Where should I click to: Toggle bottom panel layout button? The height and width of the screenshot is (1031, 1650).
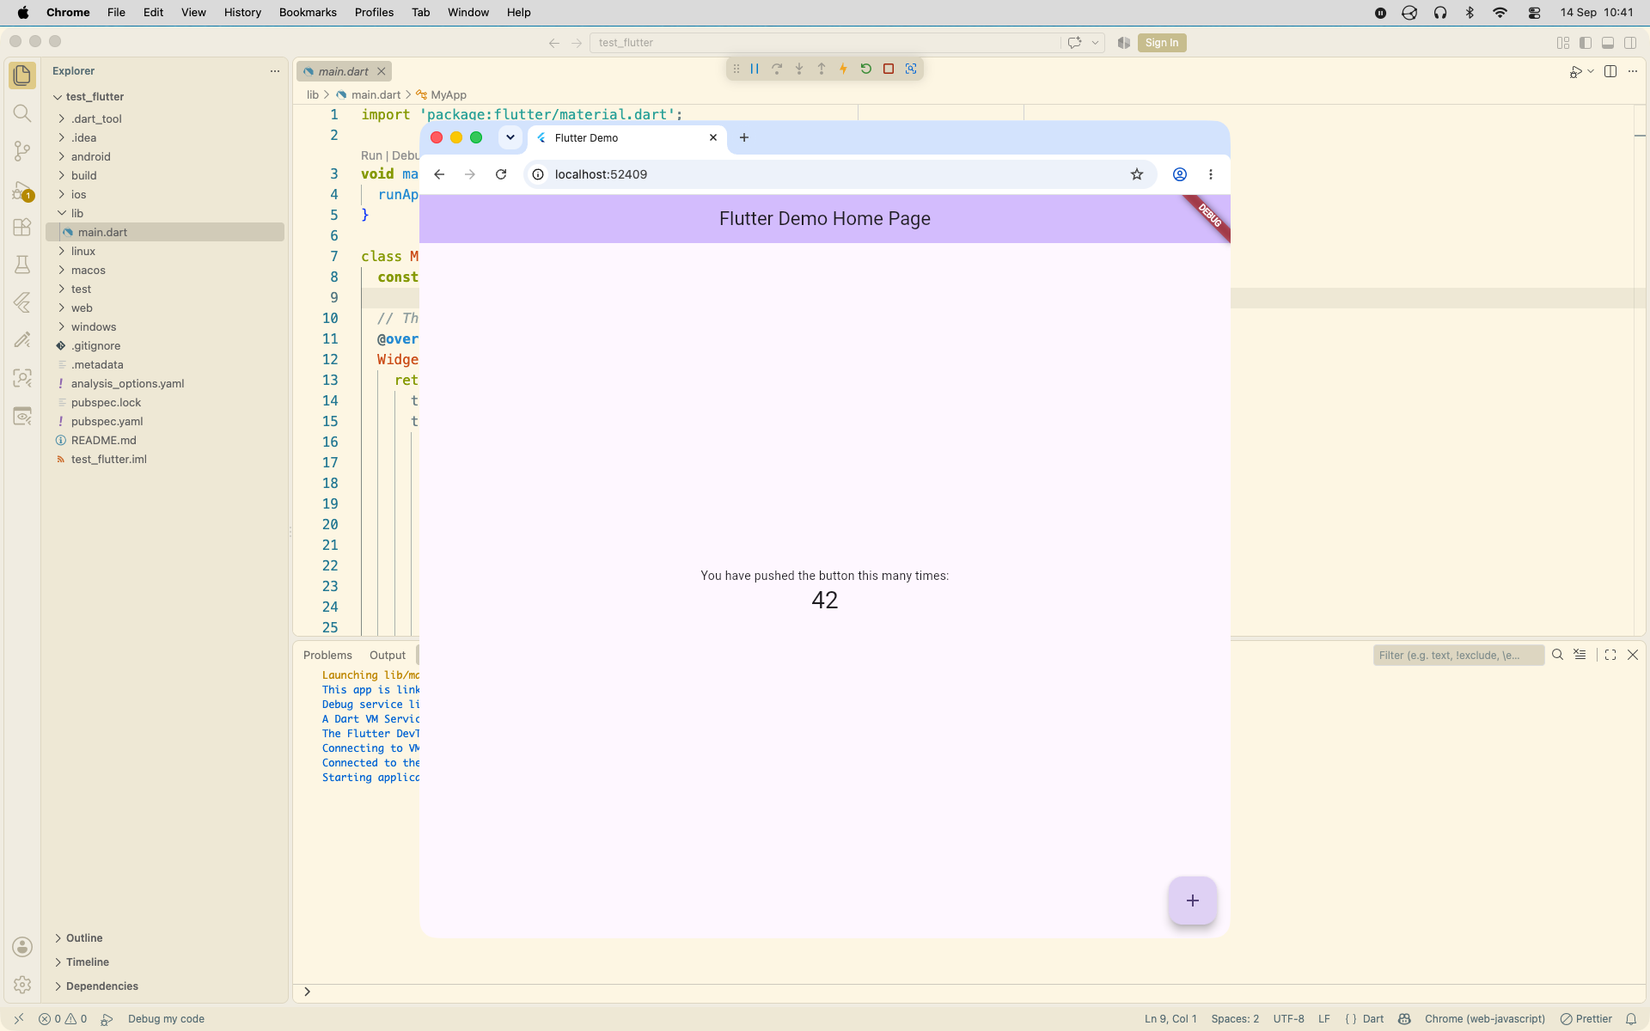(x=1608, y=43)
